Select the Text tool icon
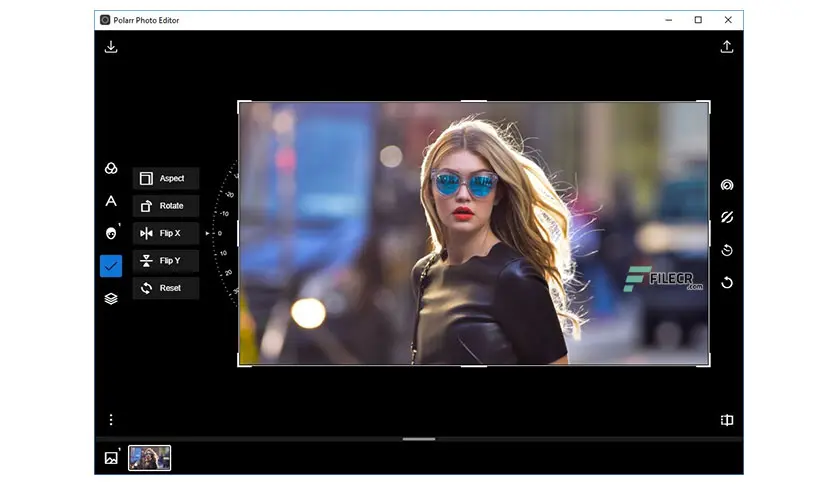The width and height of the screenshot is (836, 484). point(111,201)
